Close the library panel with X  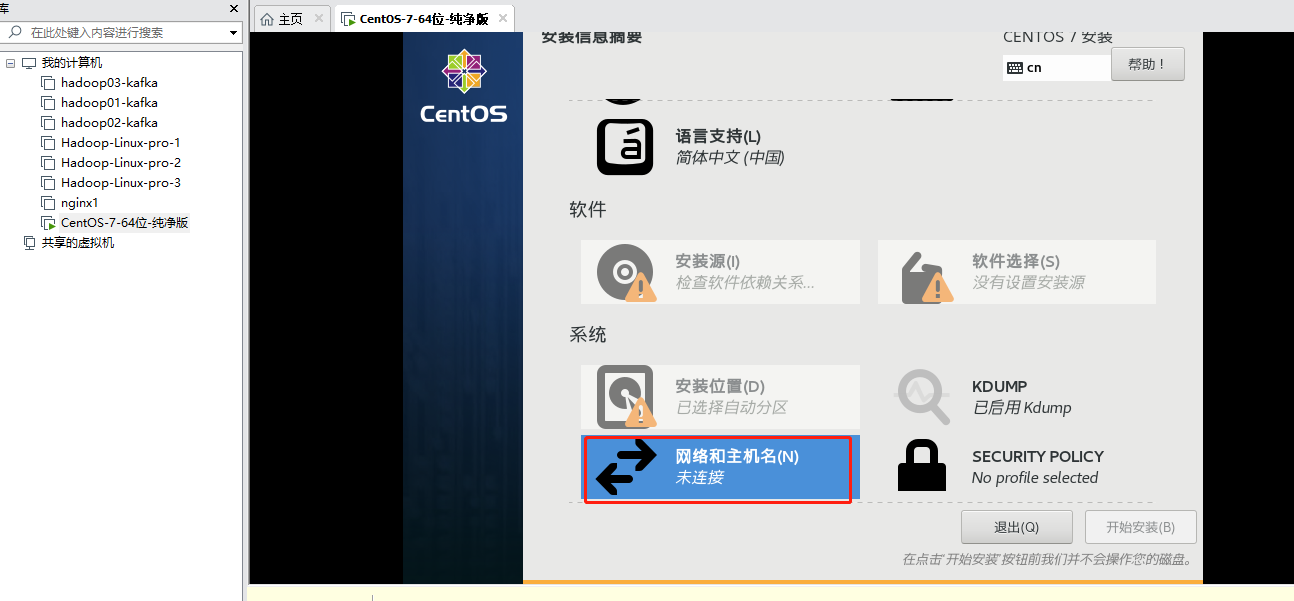click(234, 8)
